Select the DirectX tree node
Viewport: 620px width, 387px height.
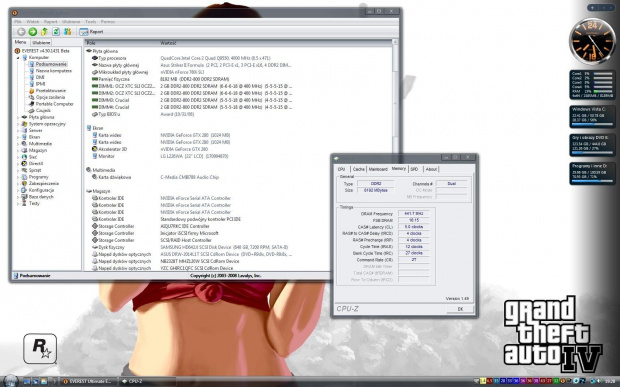[x=36, y=163]
